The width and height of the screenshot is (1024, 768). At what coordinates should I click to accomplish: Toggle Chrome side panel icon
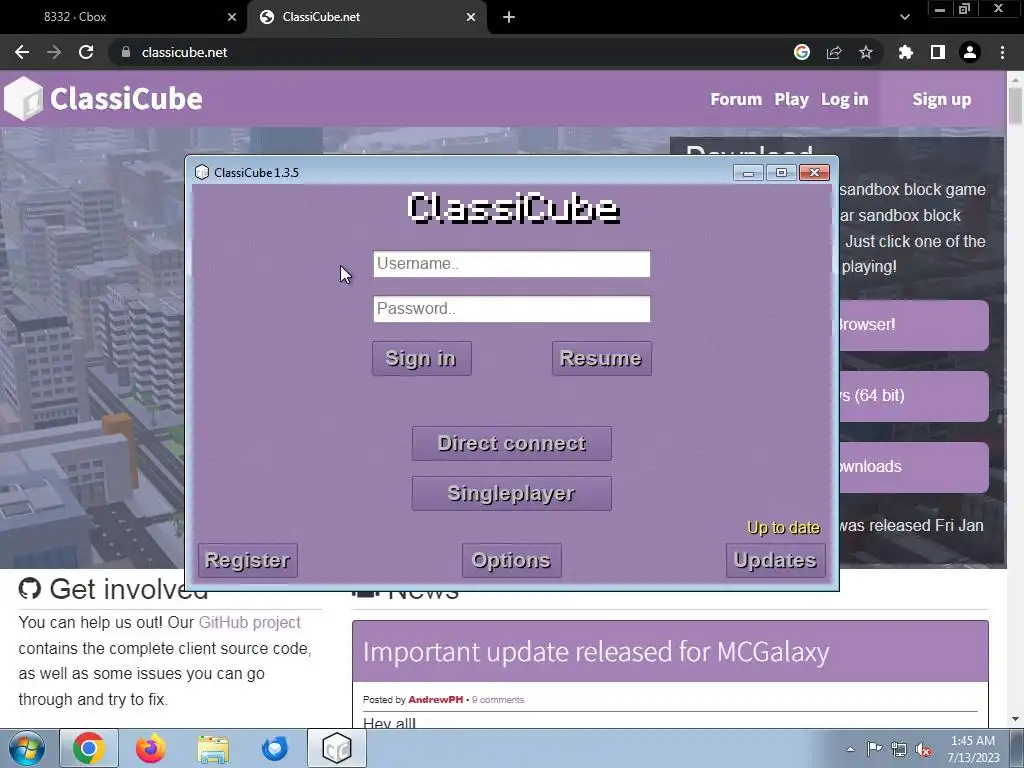point(938,52)
